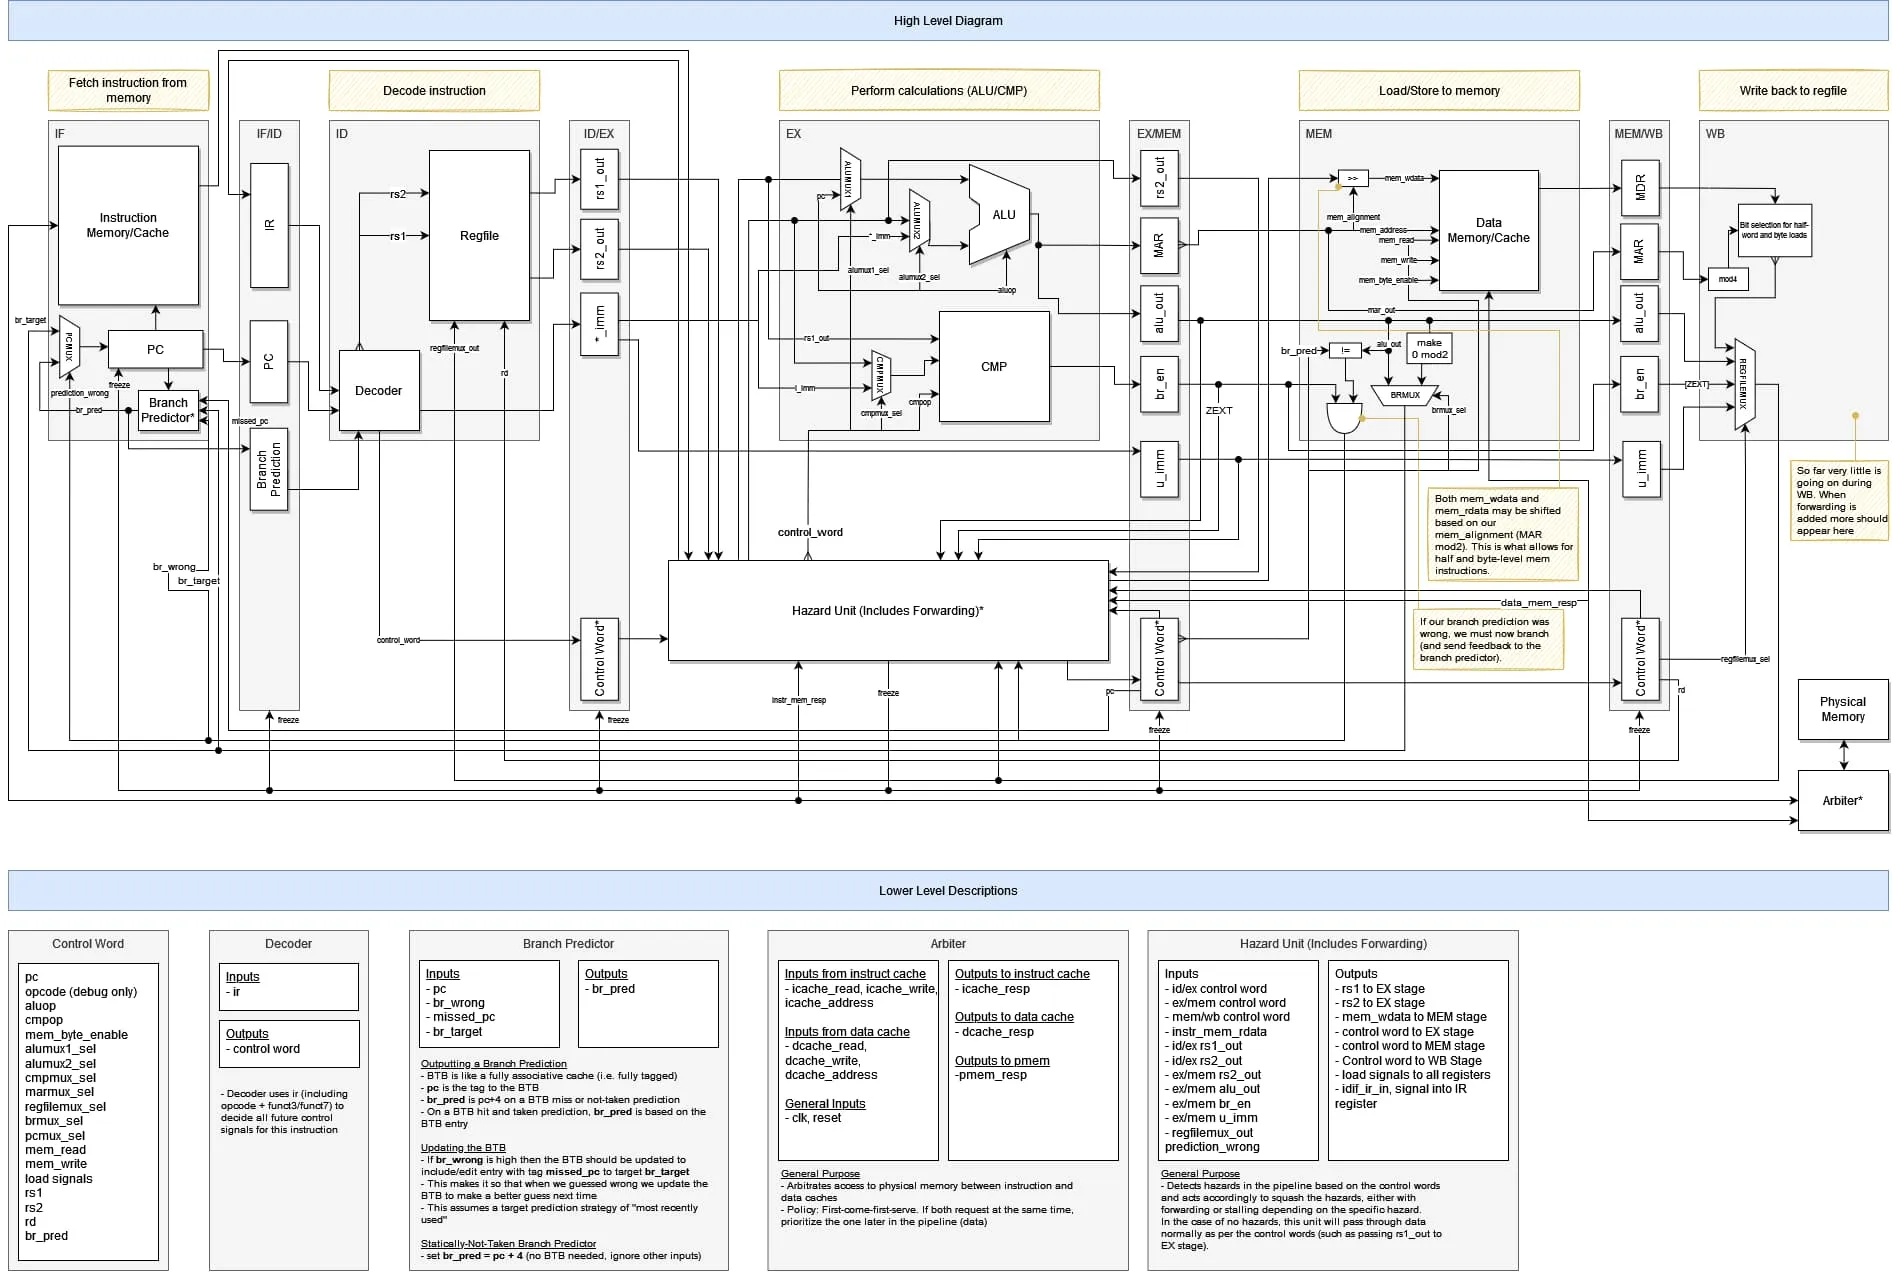This screenshot has height=1272, width=1892.
Task: Click the Physical Memory box
Action: tap(1842, 709)
